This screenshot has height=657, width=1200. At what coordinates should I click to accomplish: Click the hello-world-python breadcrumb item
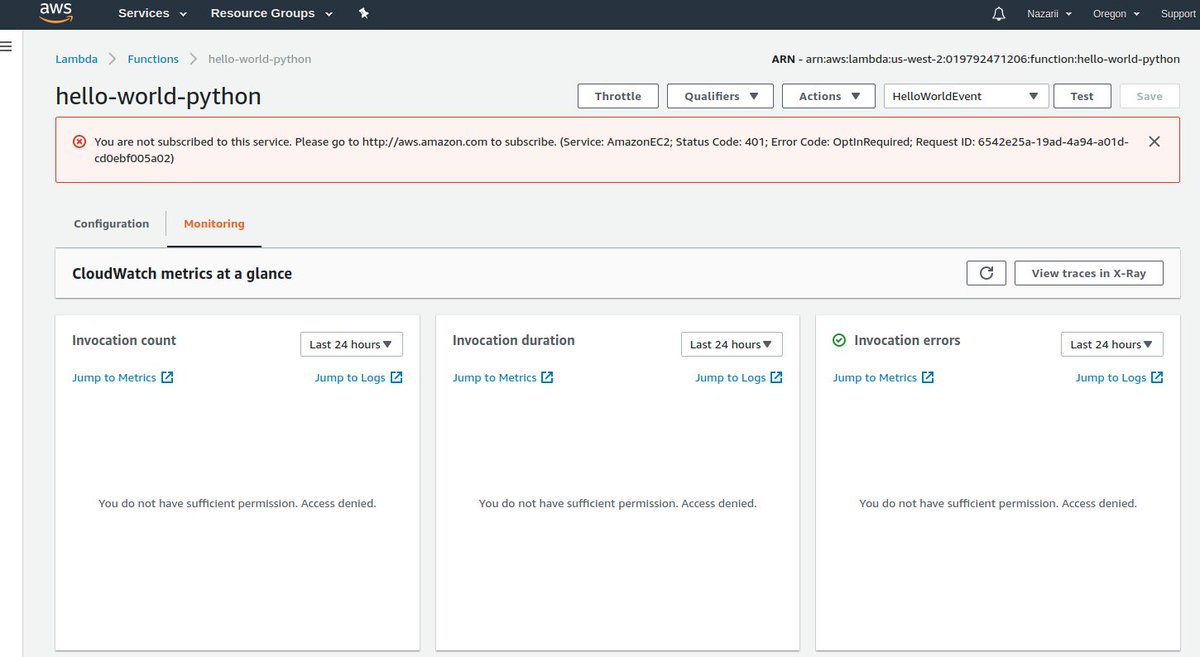tap(260, 59)
